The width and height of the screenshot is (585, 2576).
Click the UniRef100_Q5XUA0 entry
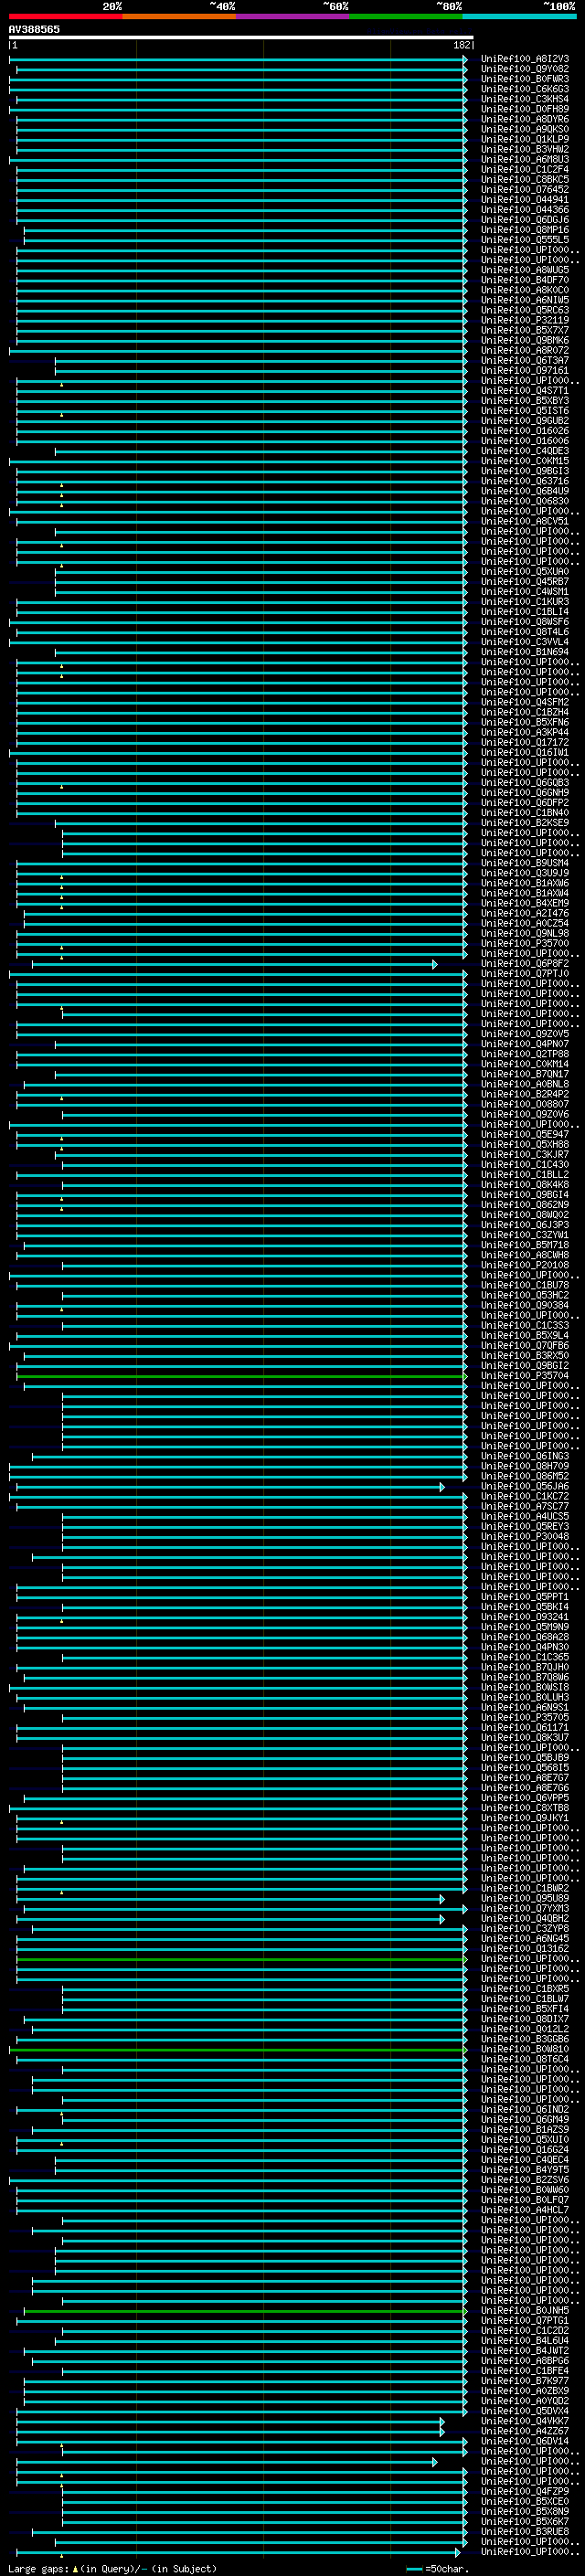[x=525, y=571]
